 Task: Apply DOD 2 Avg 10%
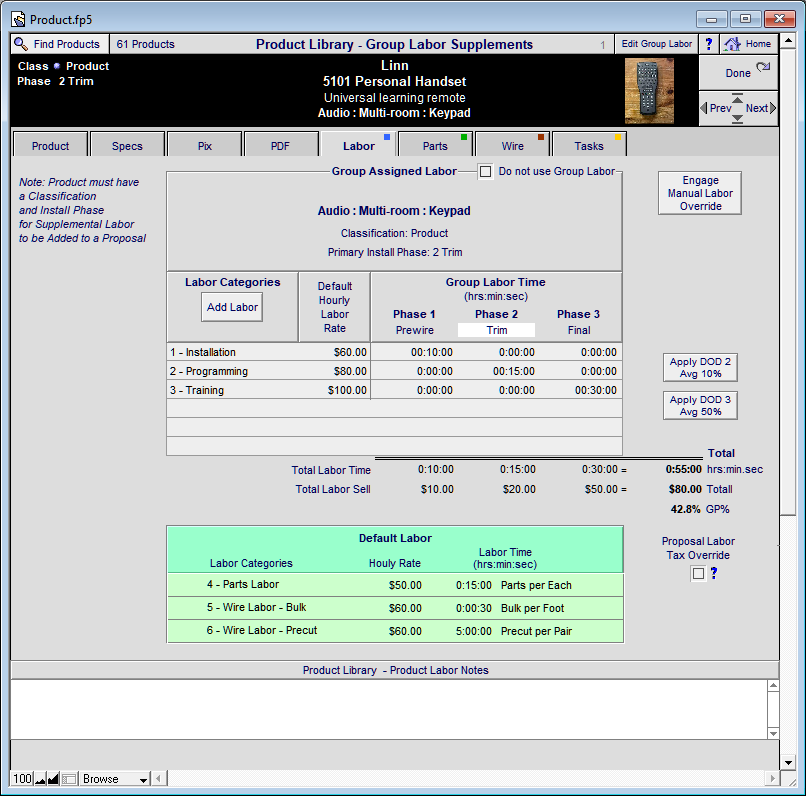700,367
